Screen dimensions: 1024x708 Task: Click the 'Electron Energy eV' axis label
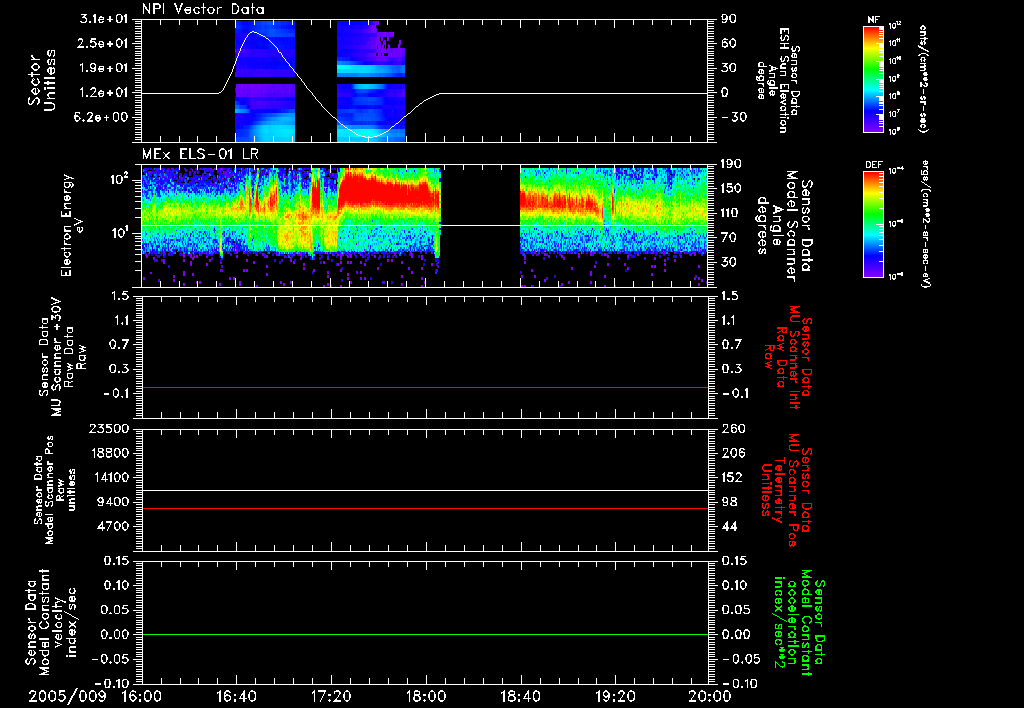pos(71,225)
